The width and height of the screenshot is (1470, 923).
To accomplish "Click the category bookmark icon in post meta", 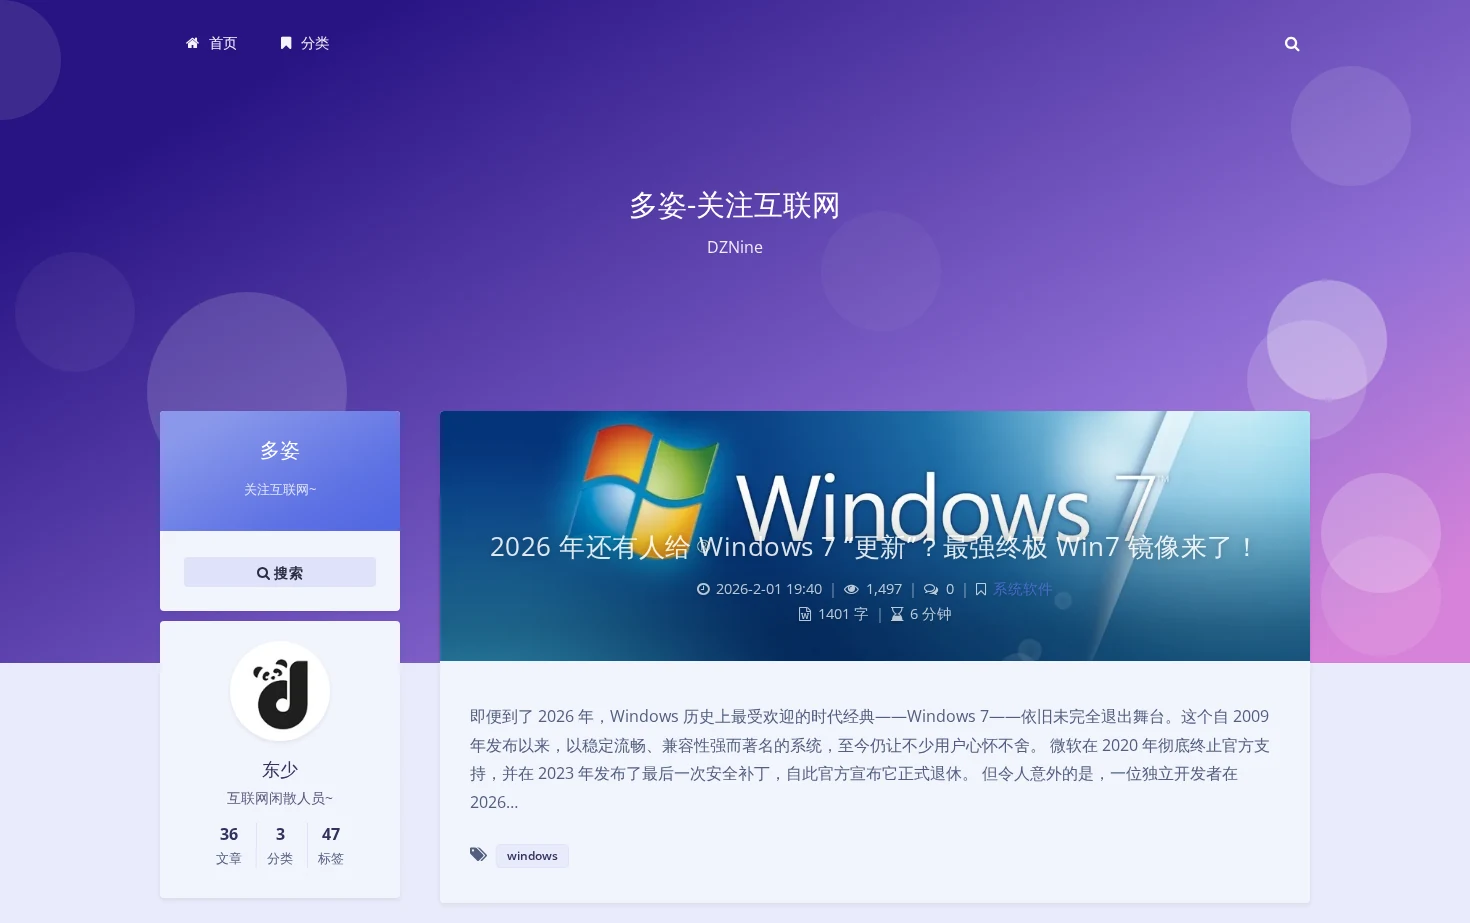I will pyautogui.click(x=981, y=589).
